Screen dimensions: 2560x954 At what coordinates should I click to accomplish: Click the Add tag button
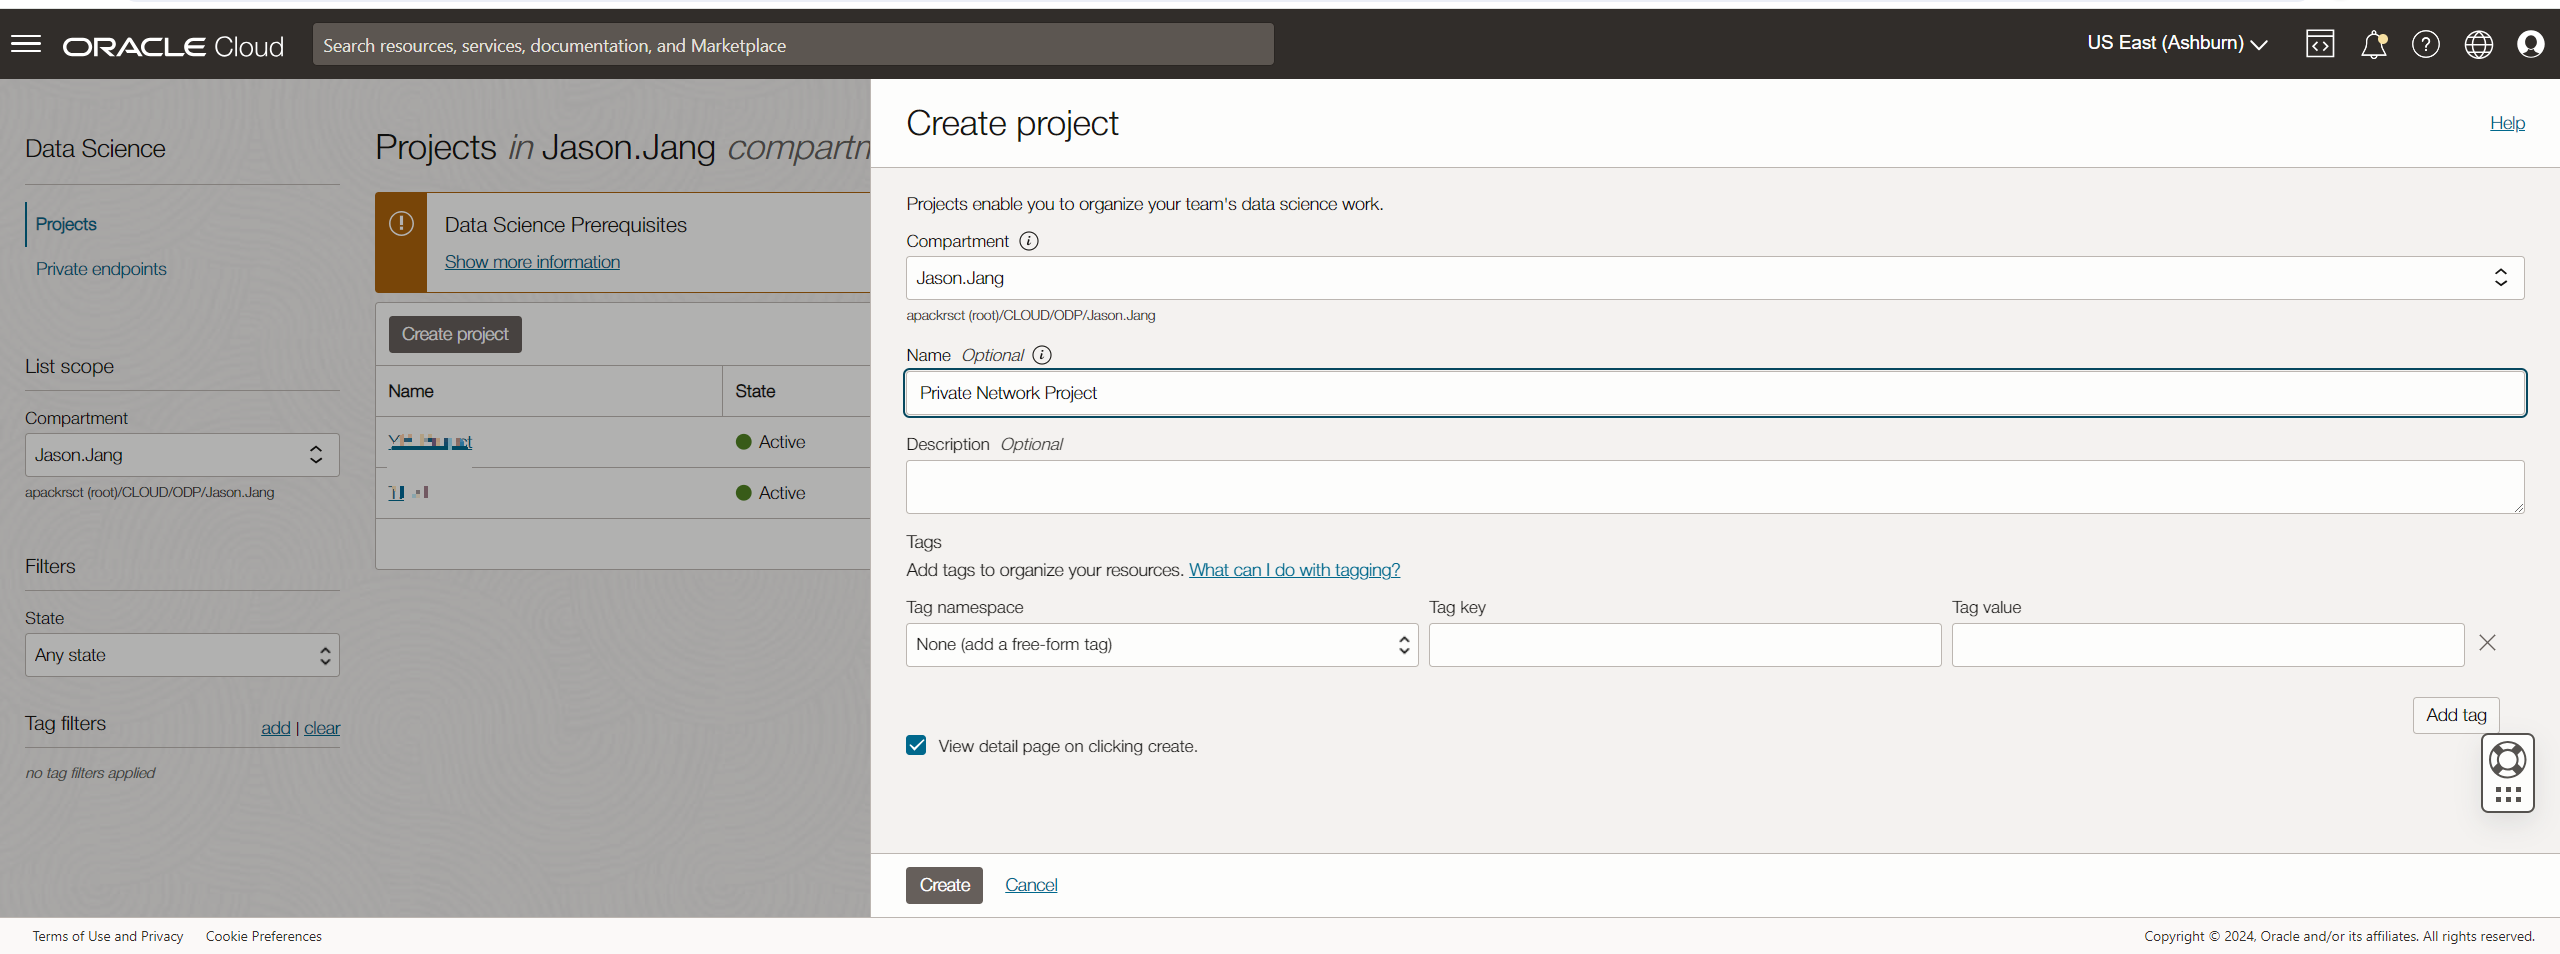pos(2456,715)
